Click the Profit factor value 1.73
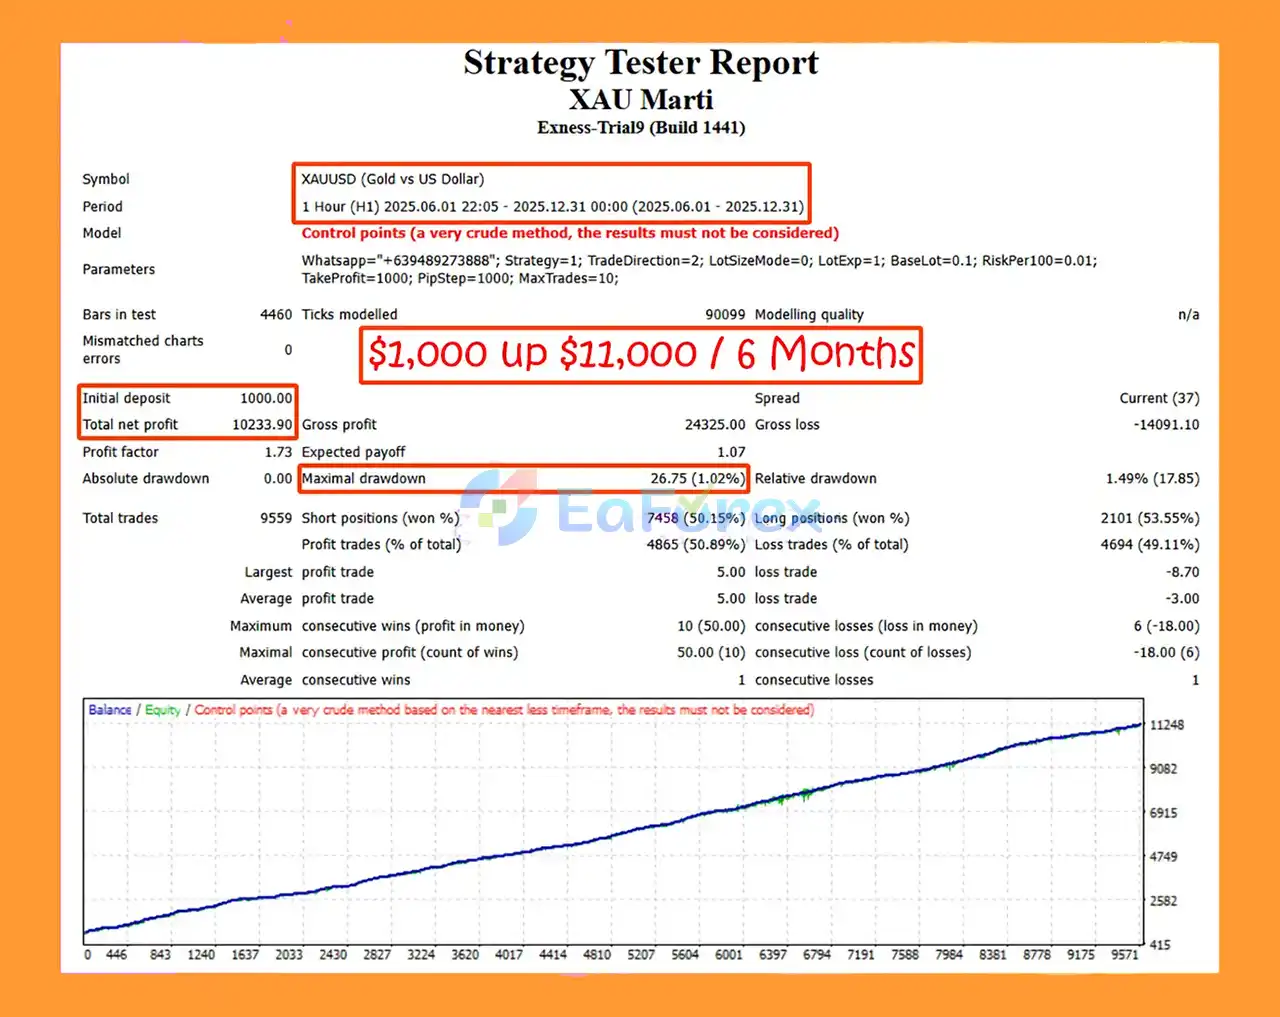 (278, 452)
